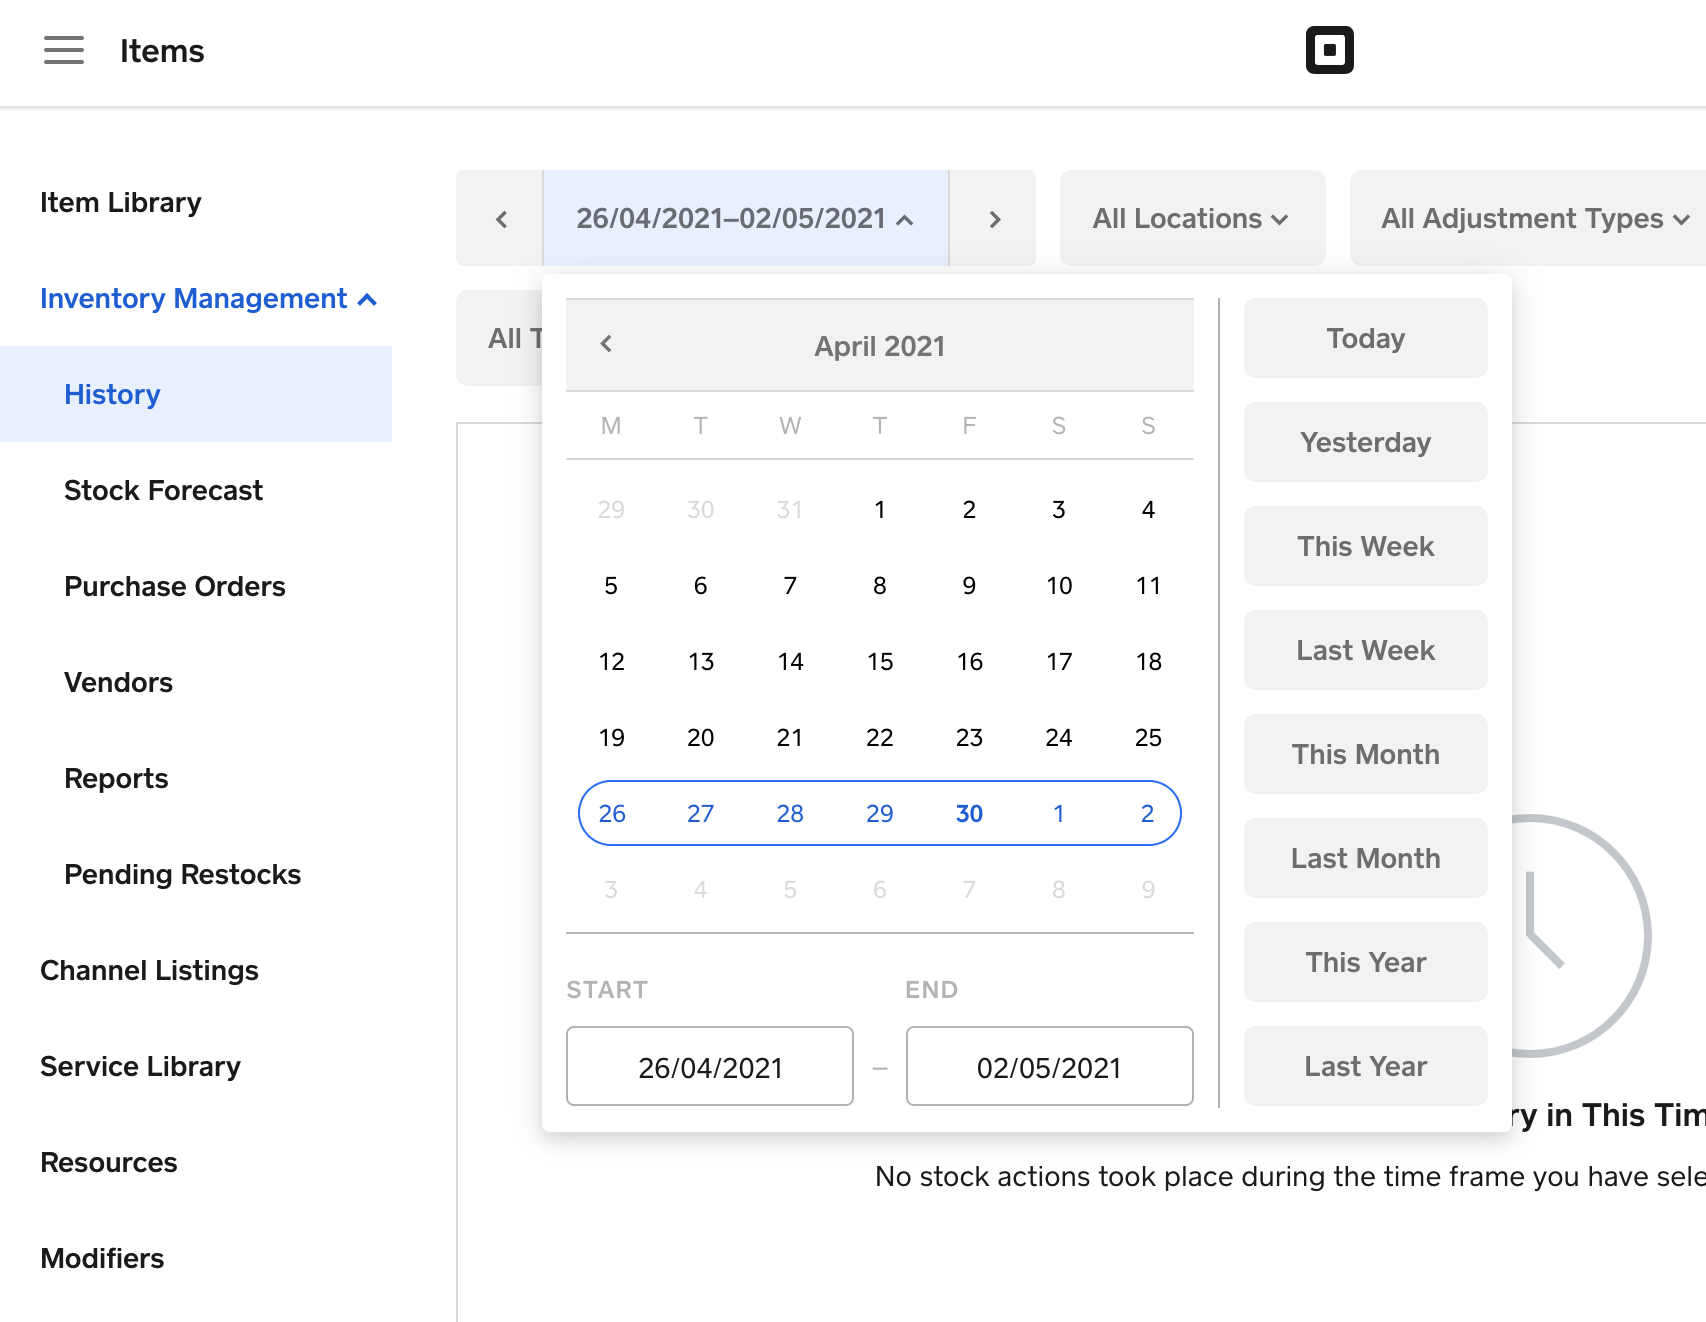The height and width of the screenshot is (1322, 1706).
Task: Show previous month in calendar
Action: (606, 345)
